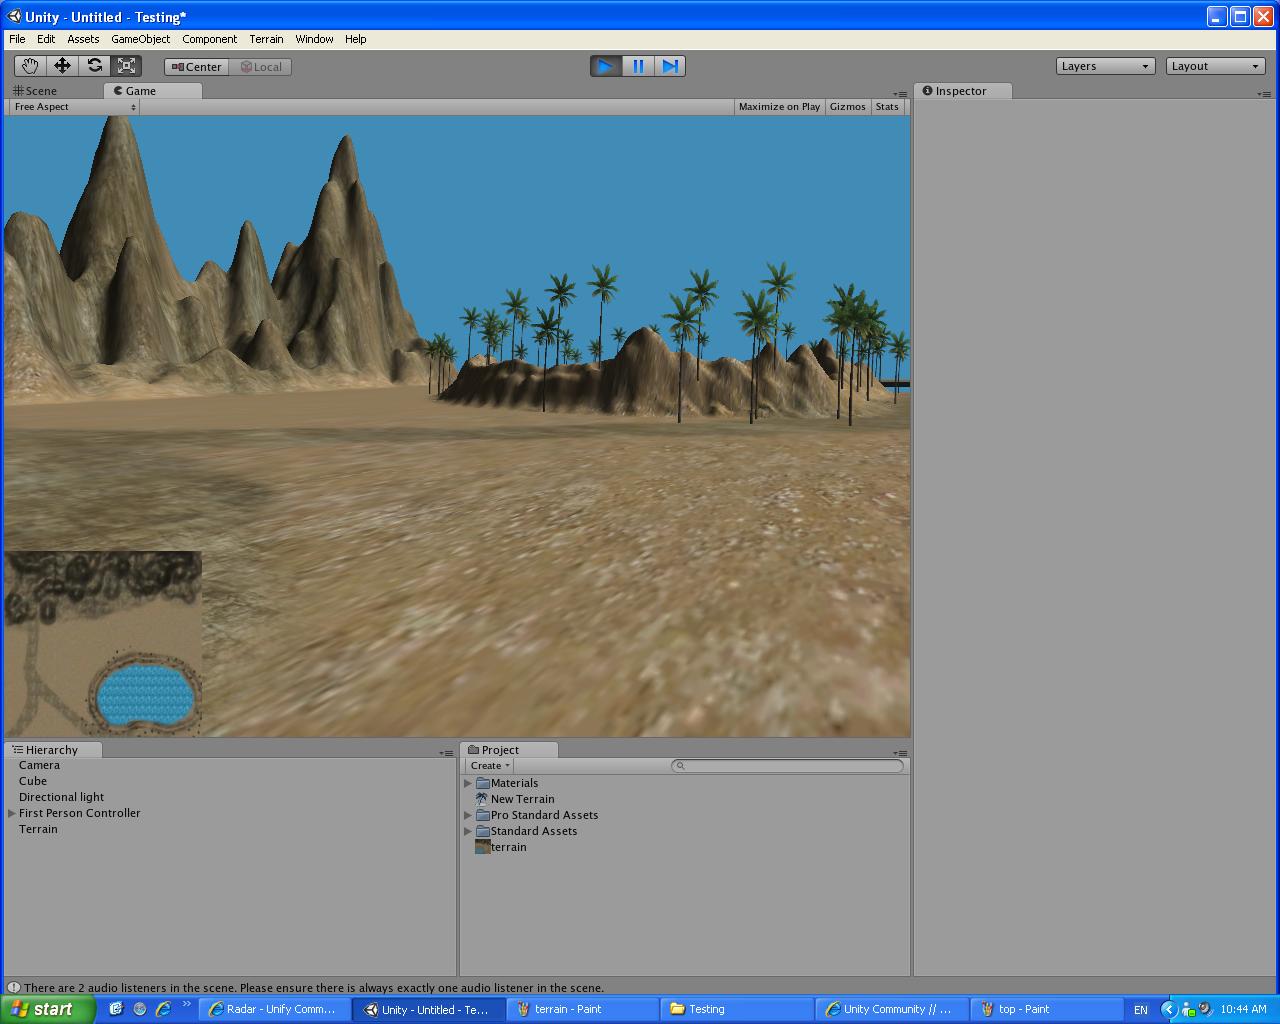Click the Stats button
This screenshot has height=1024, width=1280.
point(886,106)
